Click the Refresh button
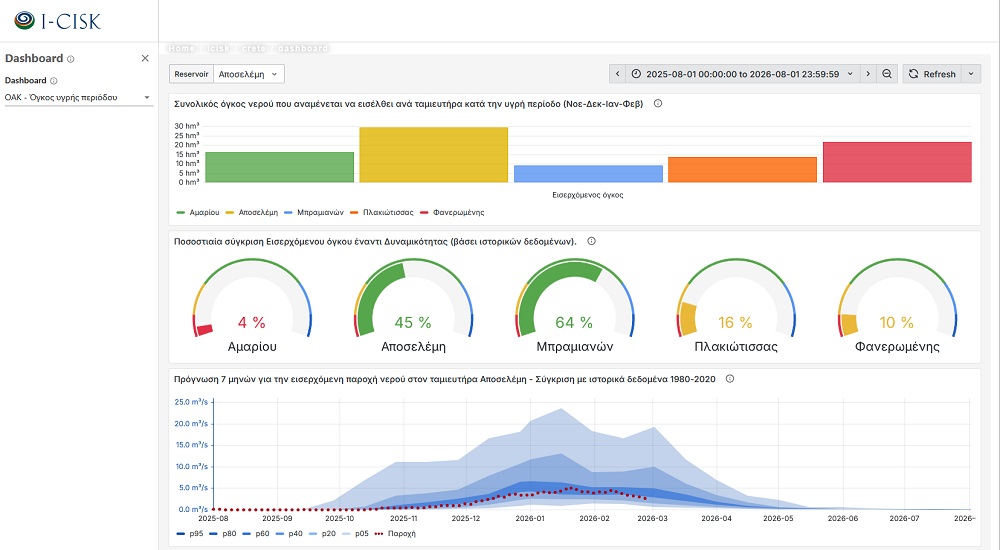The height and width of the screenshot is (550, 1000). pyautogui.click(x=932, y=74)
